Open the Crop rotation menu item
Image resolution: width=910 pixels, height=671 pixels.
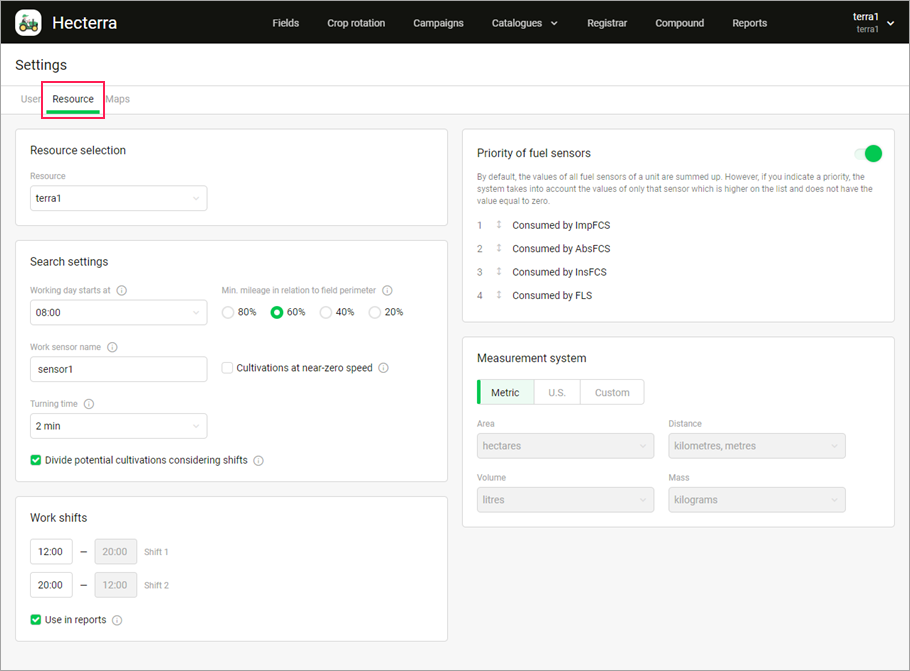click(x=356, y=23)
